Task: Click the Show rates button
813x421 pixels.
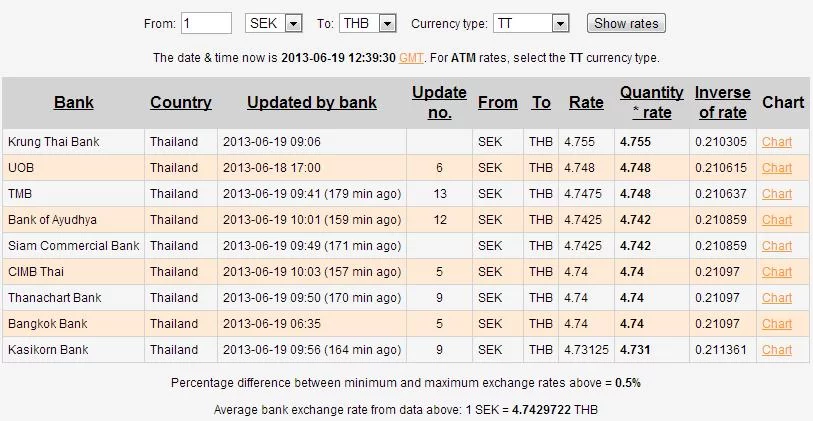Action: [x=625, y=23]
